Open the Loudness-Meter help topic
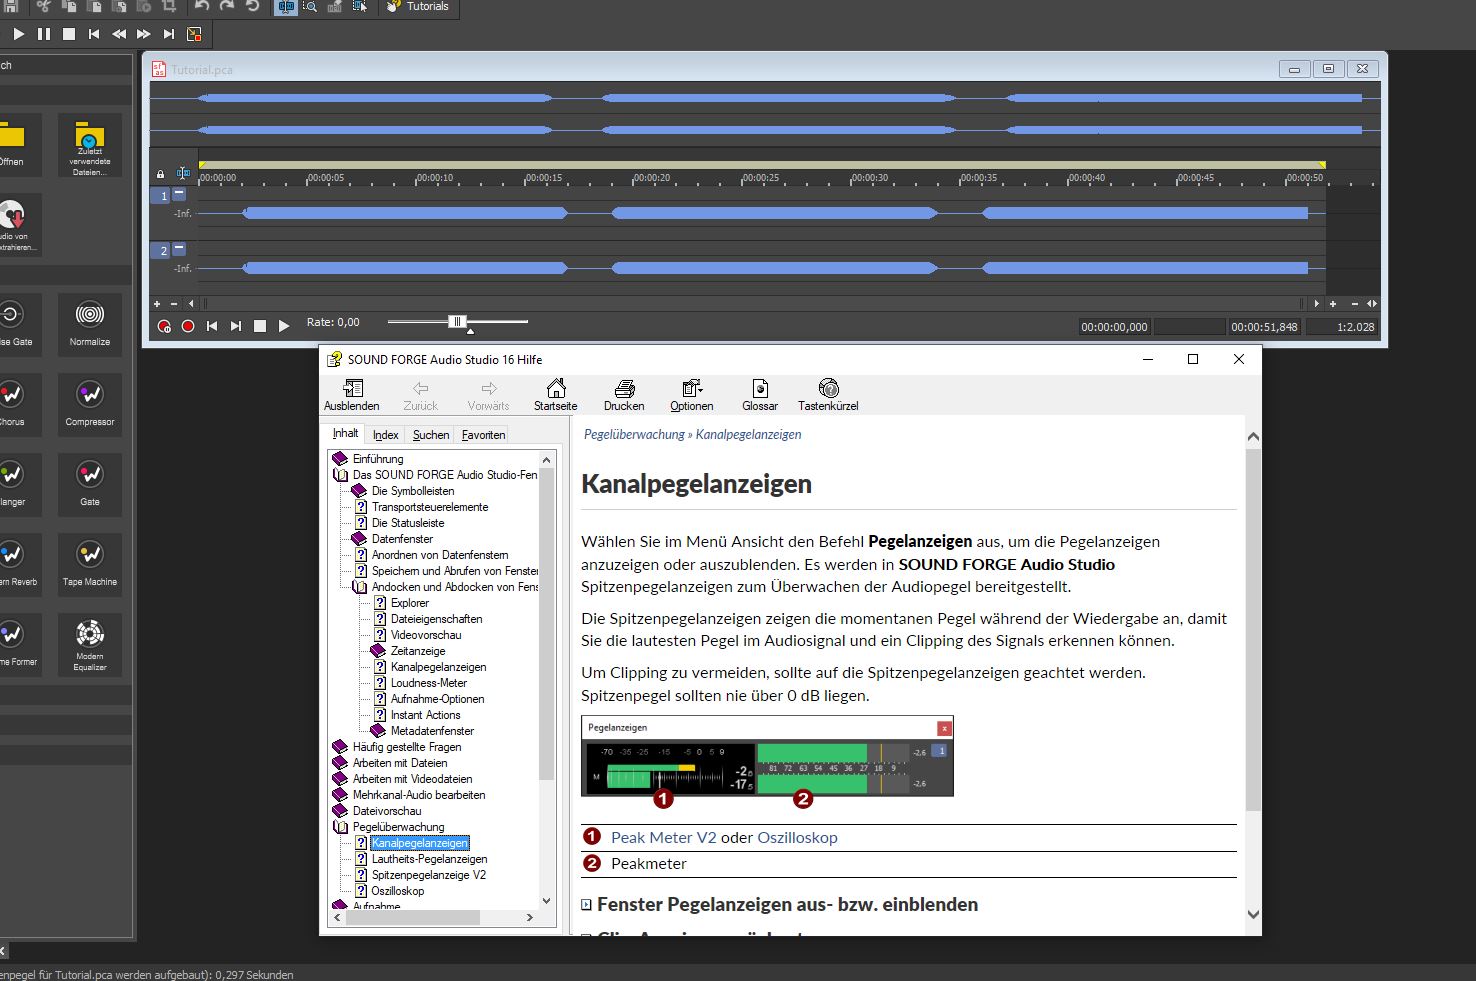 coord(429,683)
